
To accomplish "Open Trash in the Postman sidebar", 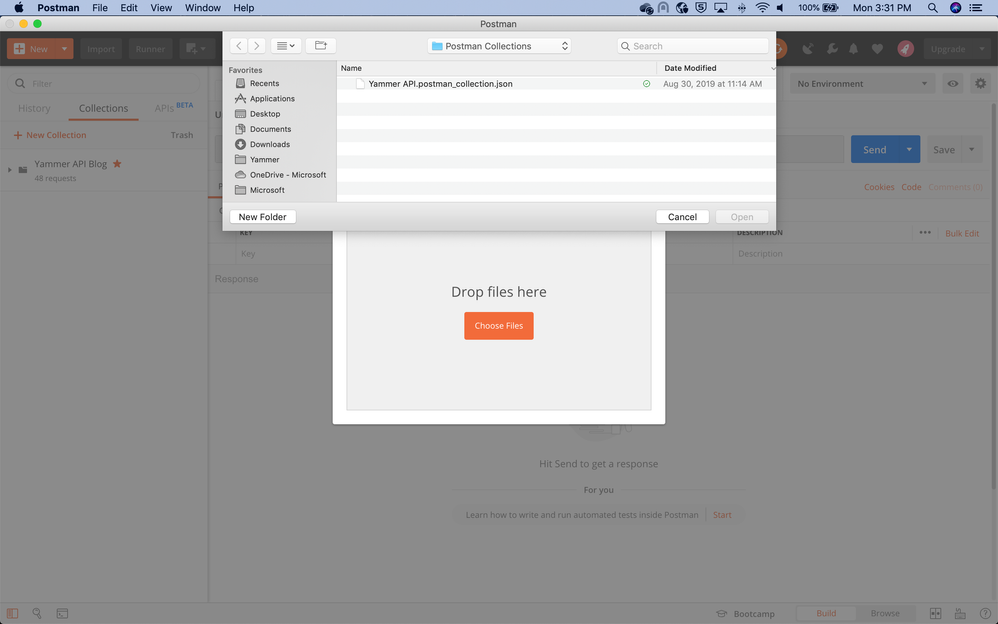I will pos(181,135).
